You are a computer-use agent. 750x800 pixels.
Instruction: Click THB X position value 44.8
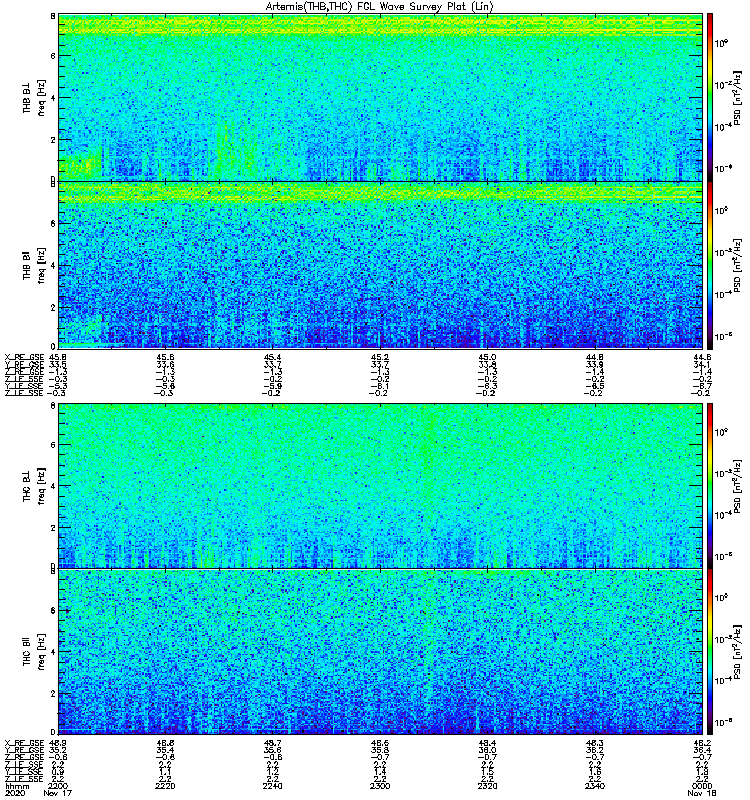pos(594,358)
